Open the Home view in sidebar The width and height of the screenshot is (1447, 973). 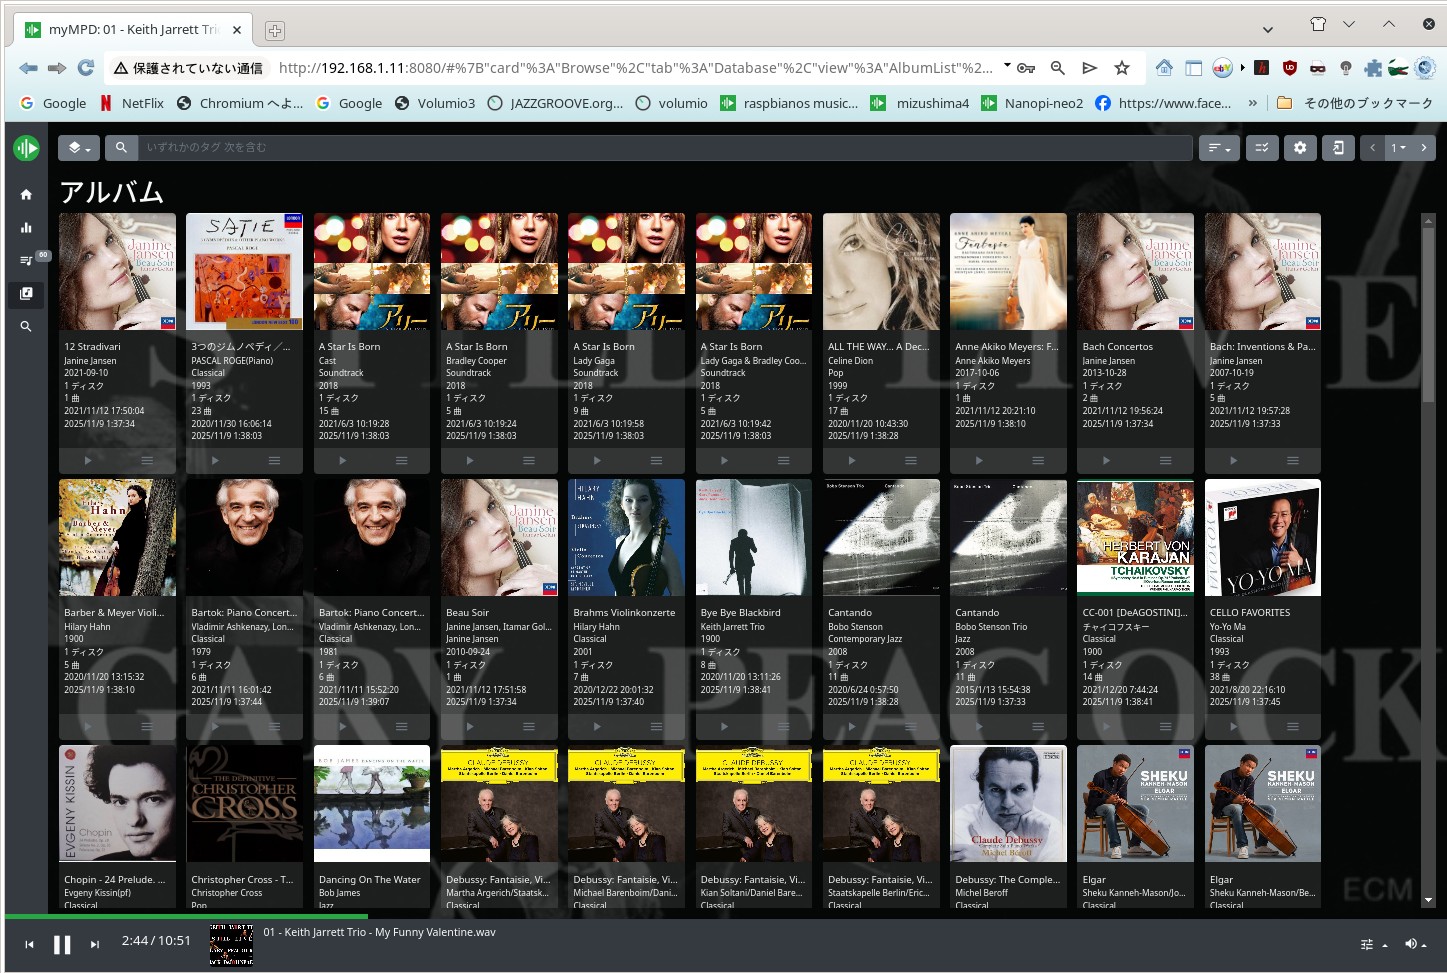[x=26, y=195]
